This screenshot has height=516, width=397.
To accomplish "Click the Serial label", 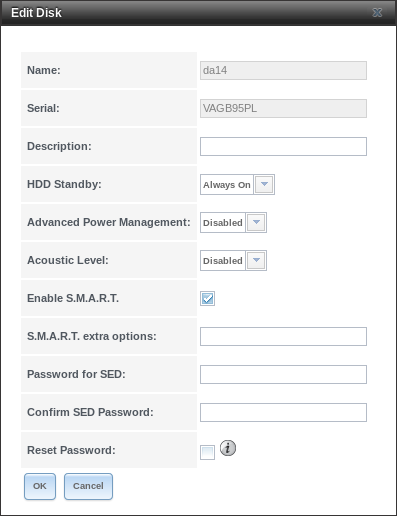I will 43,108.
